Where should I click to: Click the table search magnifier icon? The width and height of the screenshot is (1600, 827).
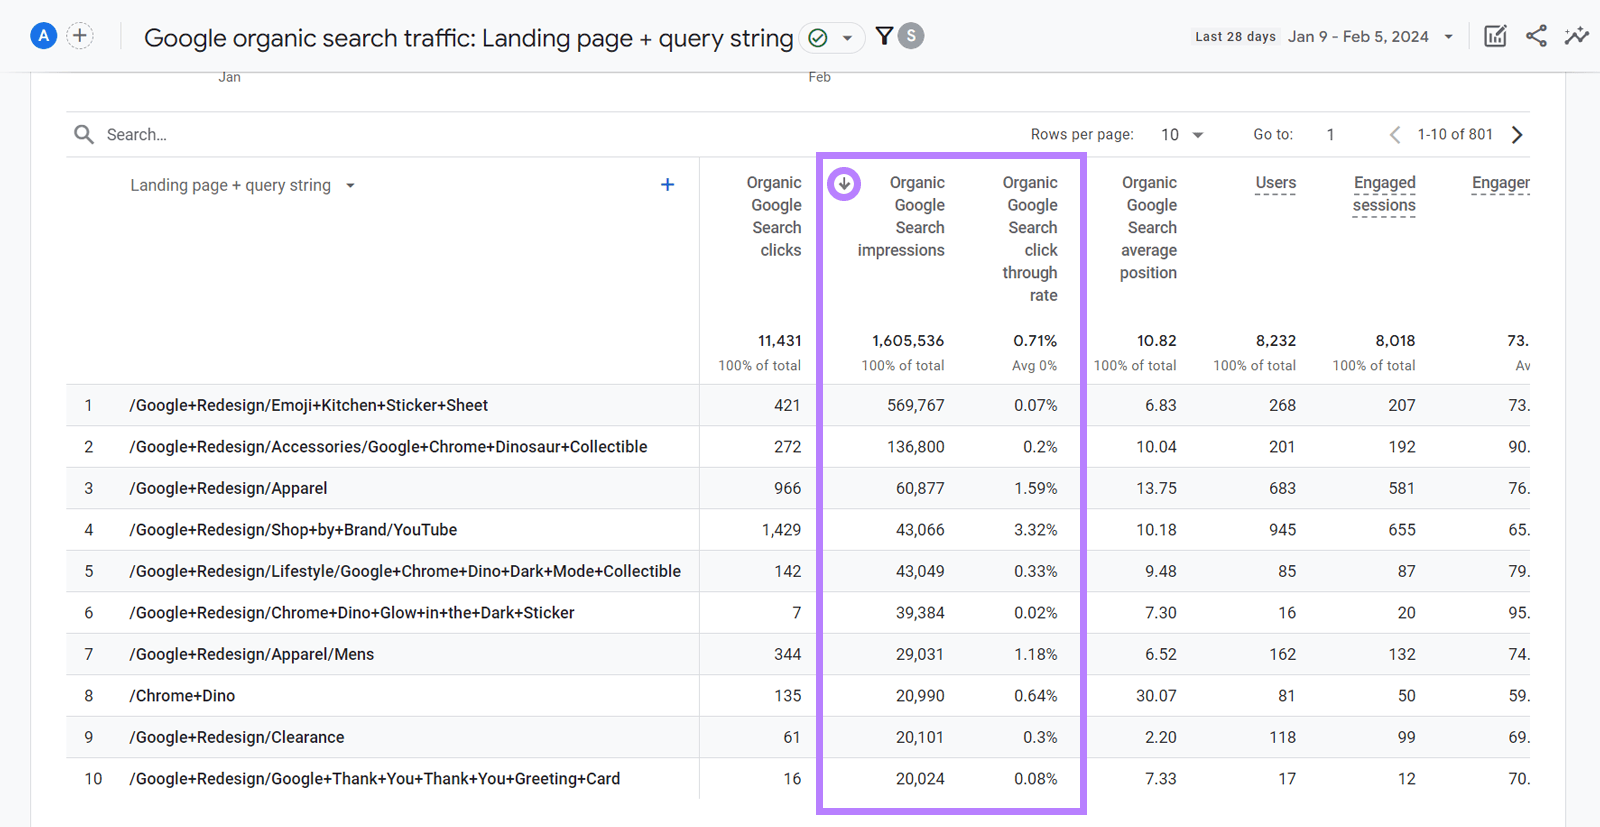click(84, 134)
